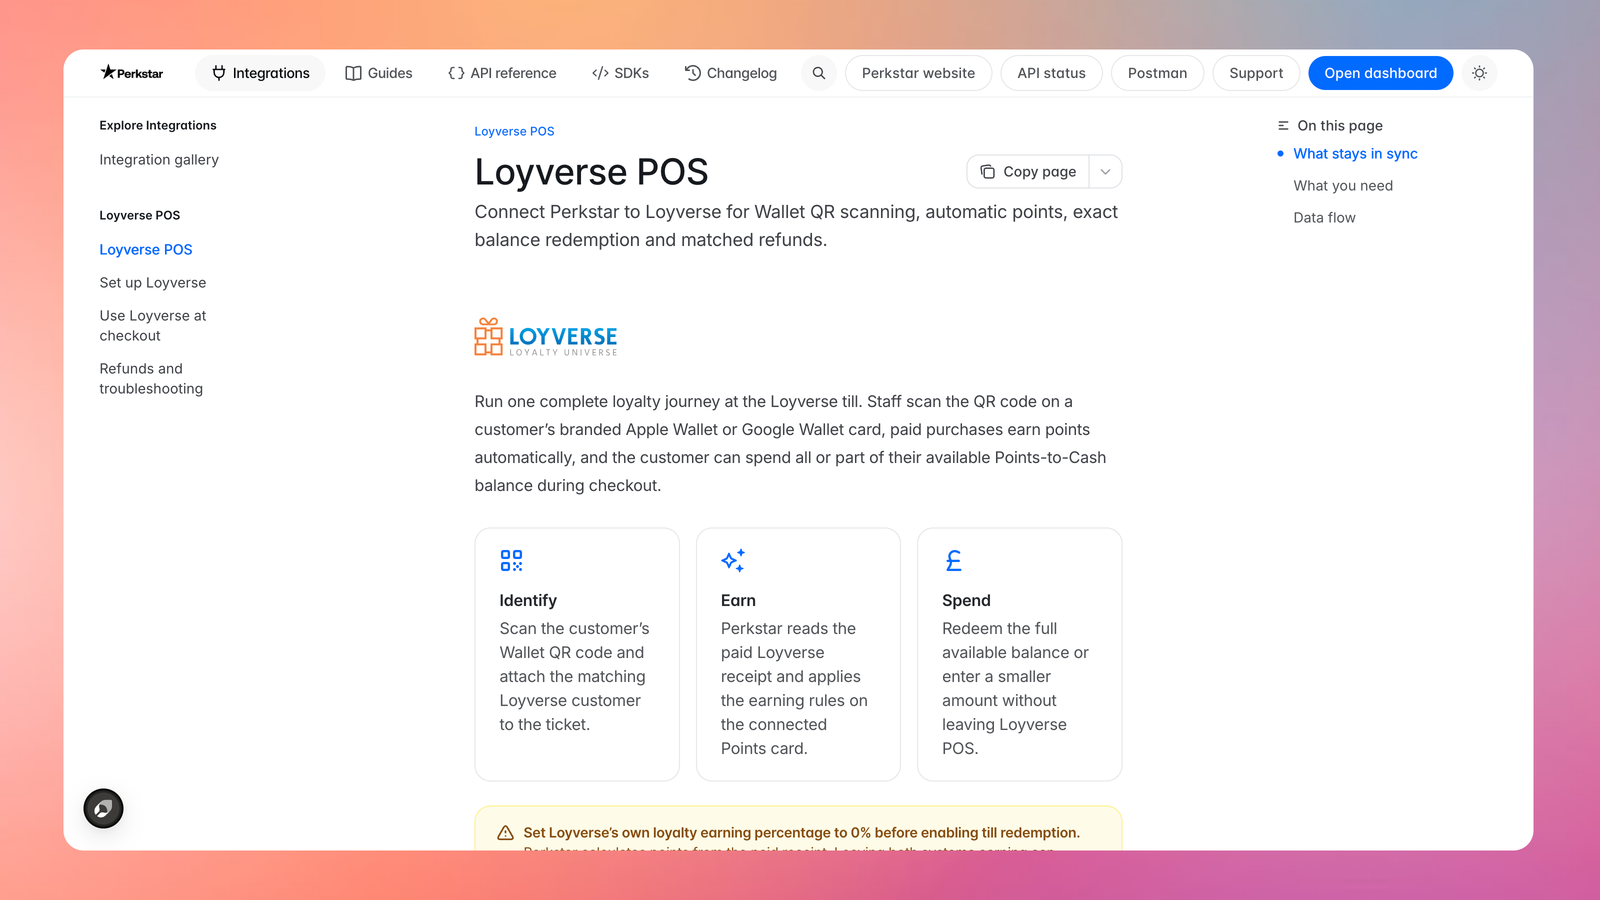
Task: Click the On this page list icon
Action: [1283, 126]
